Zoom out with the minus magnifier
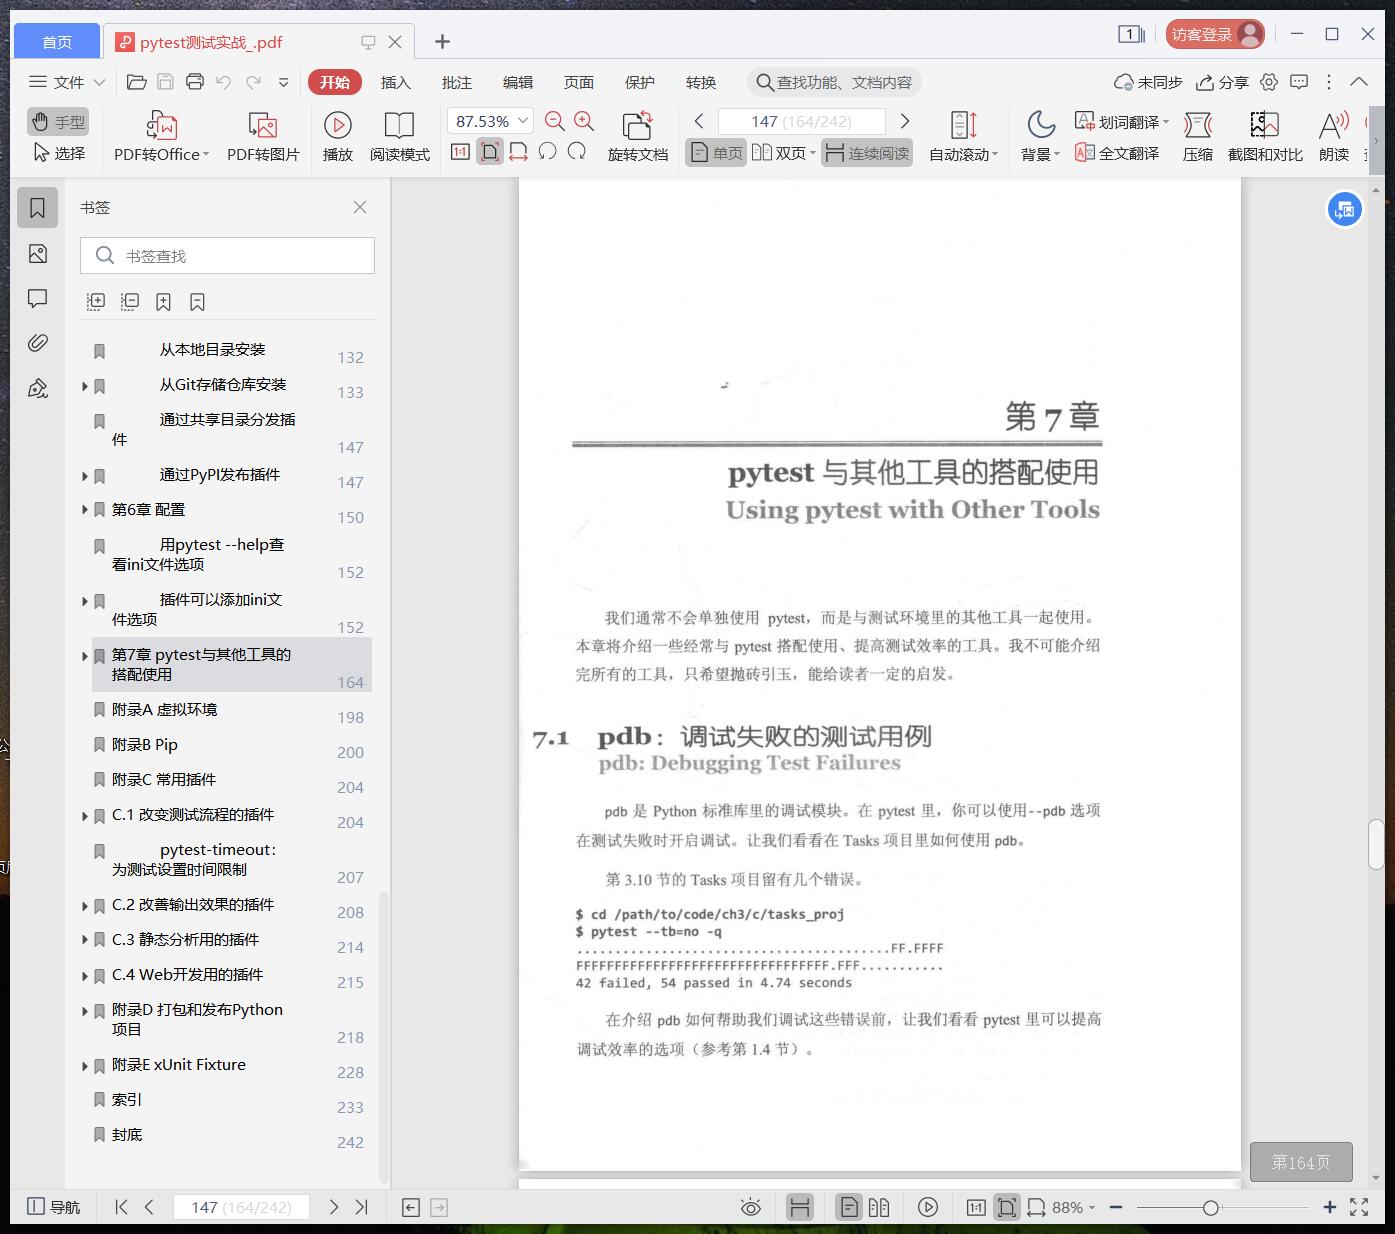This screenshot has width=1395, height=1234. pyautogui.click(x=555, y=121)
